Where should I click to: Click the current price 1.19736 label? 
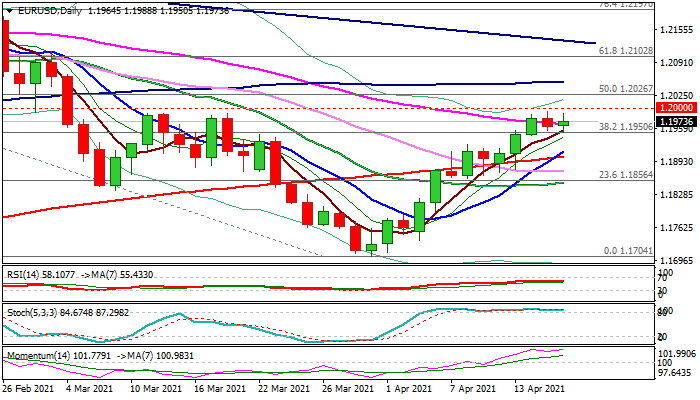[677, 121]
